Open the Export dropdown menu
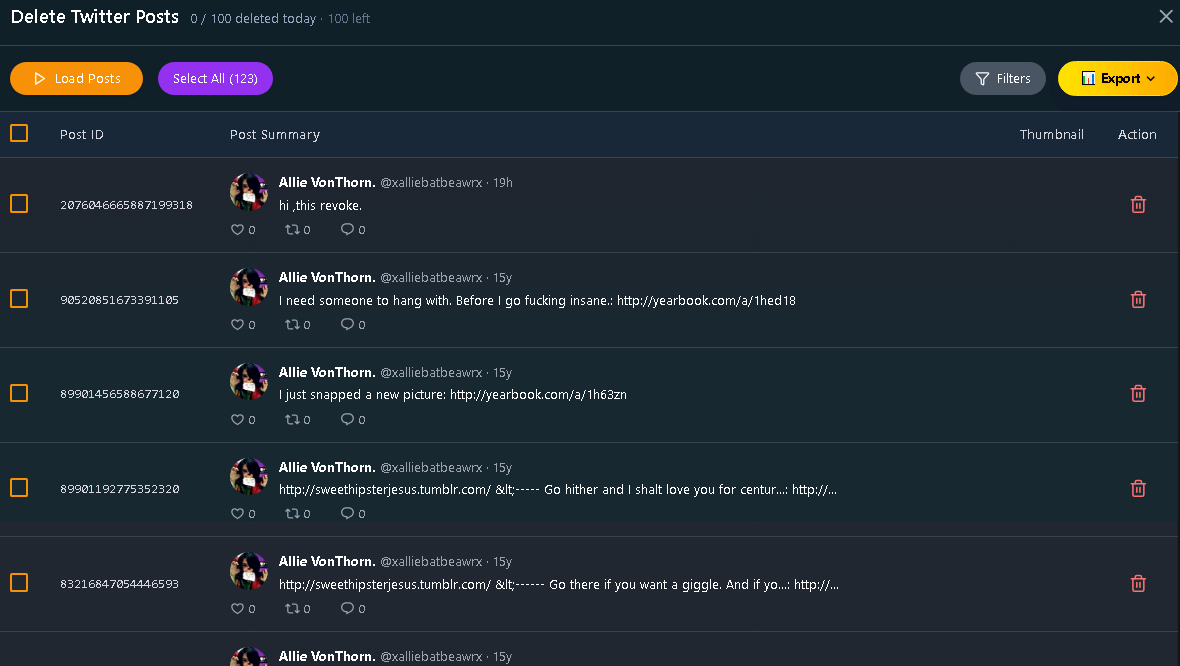This screenshot has width=1180, height=666. coord(1118,78)
